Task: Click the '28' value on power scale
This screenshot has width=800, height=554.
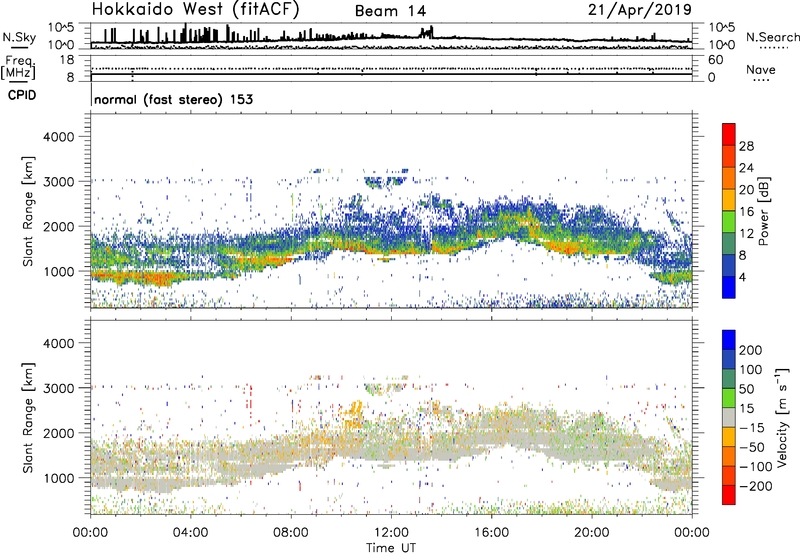Action: pyautogui.click(x=746, y=146)
